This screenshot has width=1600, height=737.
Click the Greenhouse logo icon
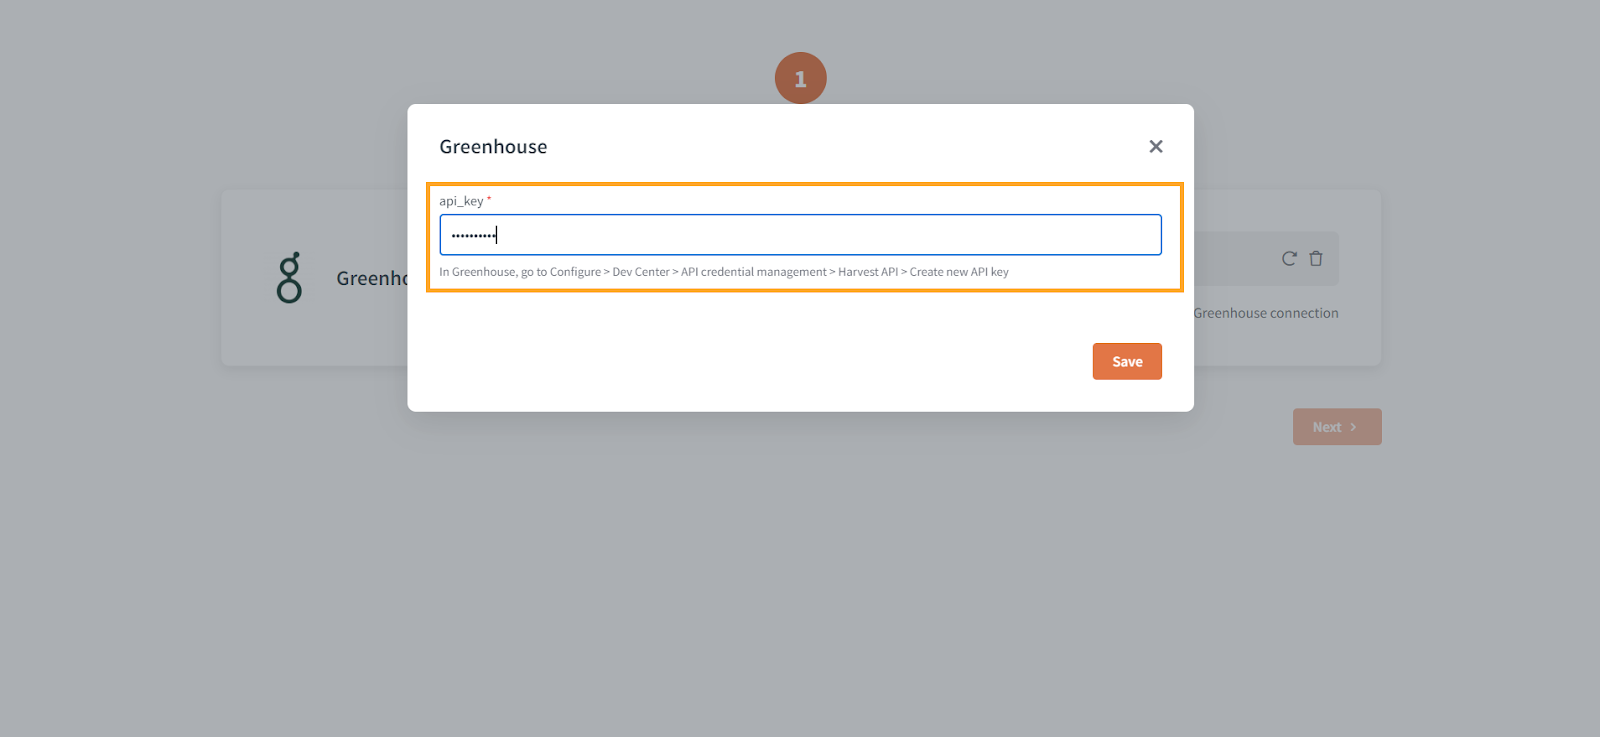pyautogui.click(x=289, y=278)
